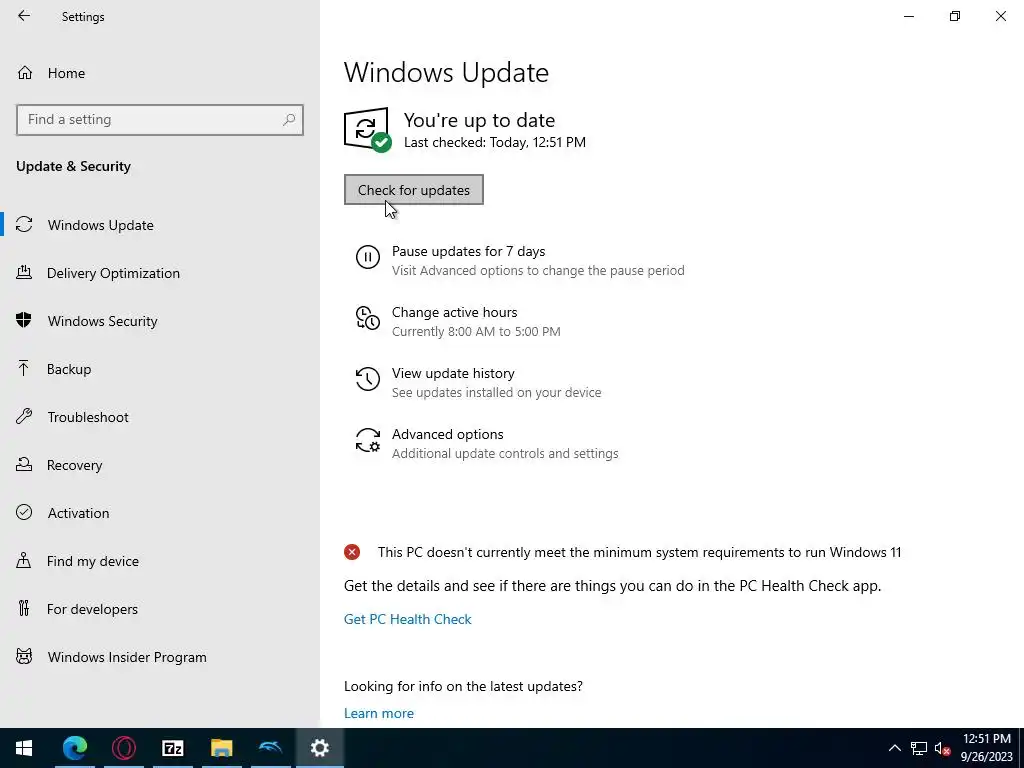Focus the Find a setting search box

pyautogui.click(x=160, y=120)
